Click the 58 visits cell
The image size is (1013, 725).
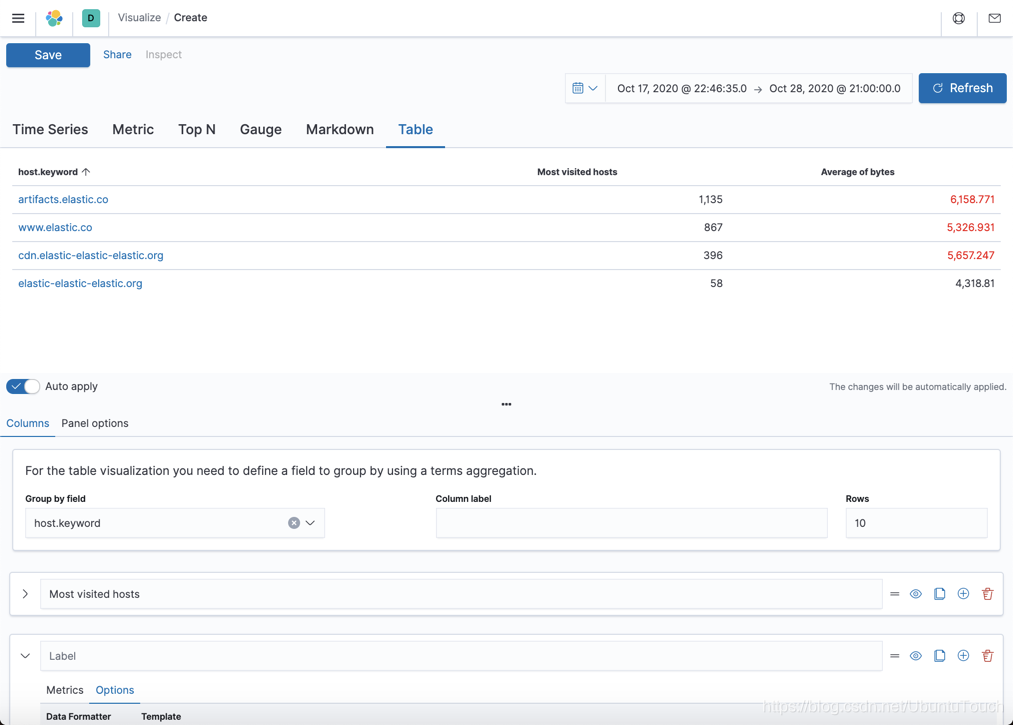pyautogui.click(x=716, y=283)
